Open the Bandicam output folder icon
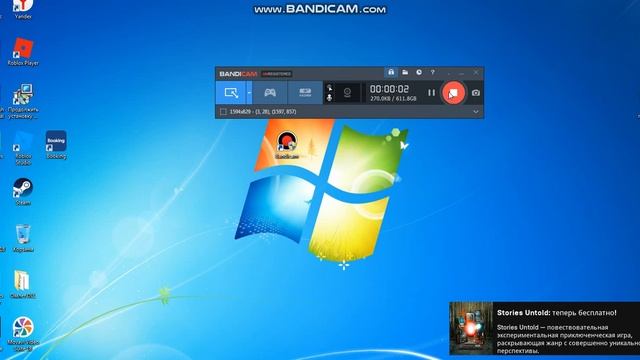Viewport: 640px width, 360px height. tap(405, 73)
